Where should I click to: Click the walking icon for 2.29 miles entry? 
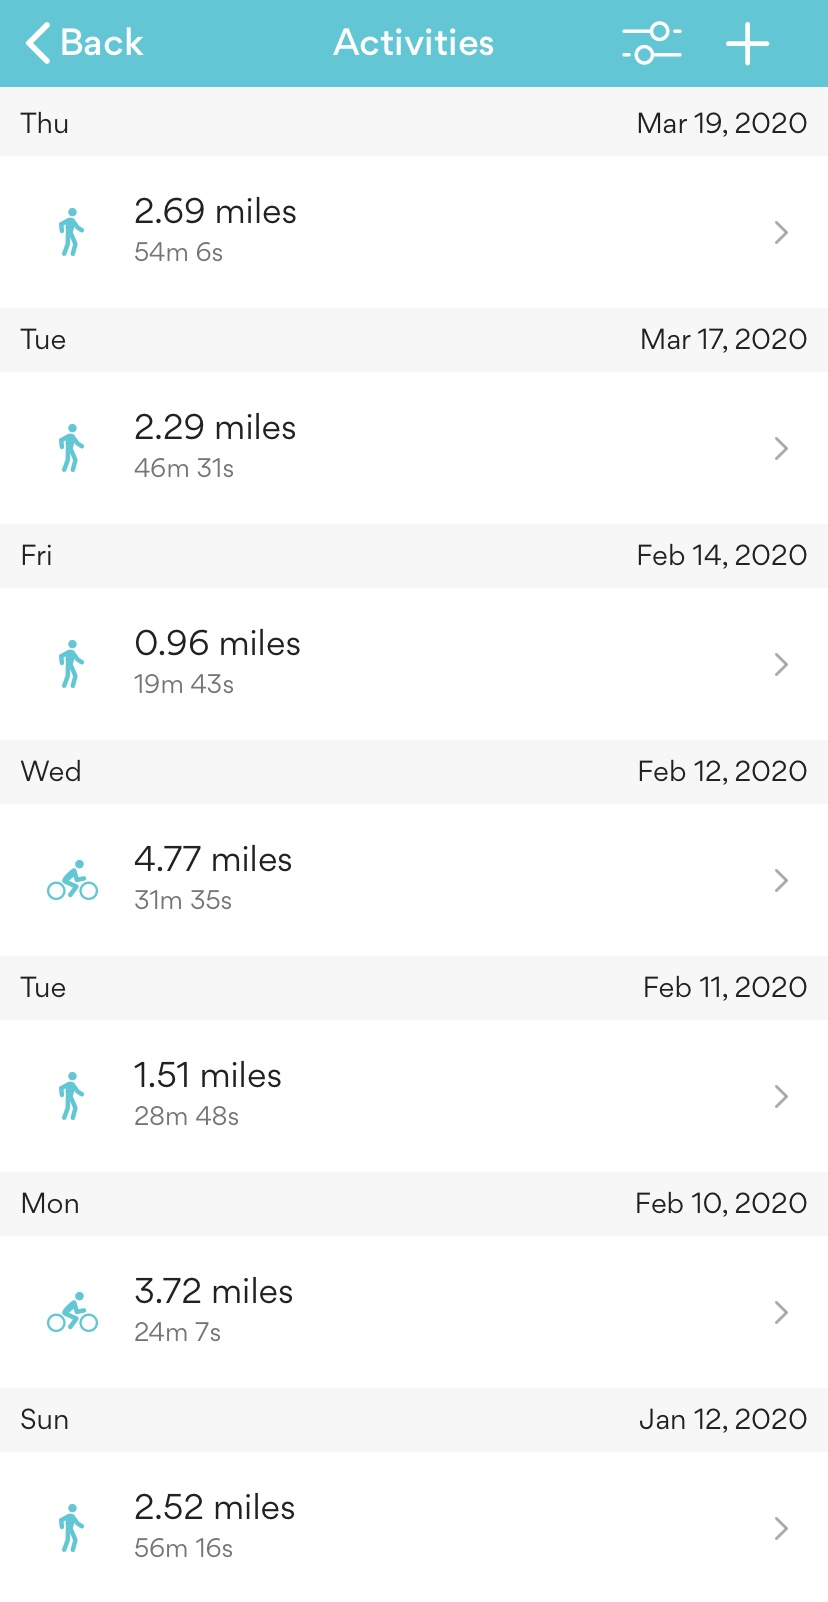click(71, 448)
